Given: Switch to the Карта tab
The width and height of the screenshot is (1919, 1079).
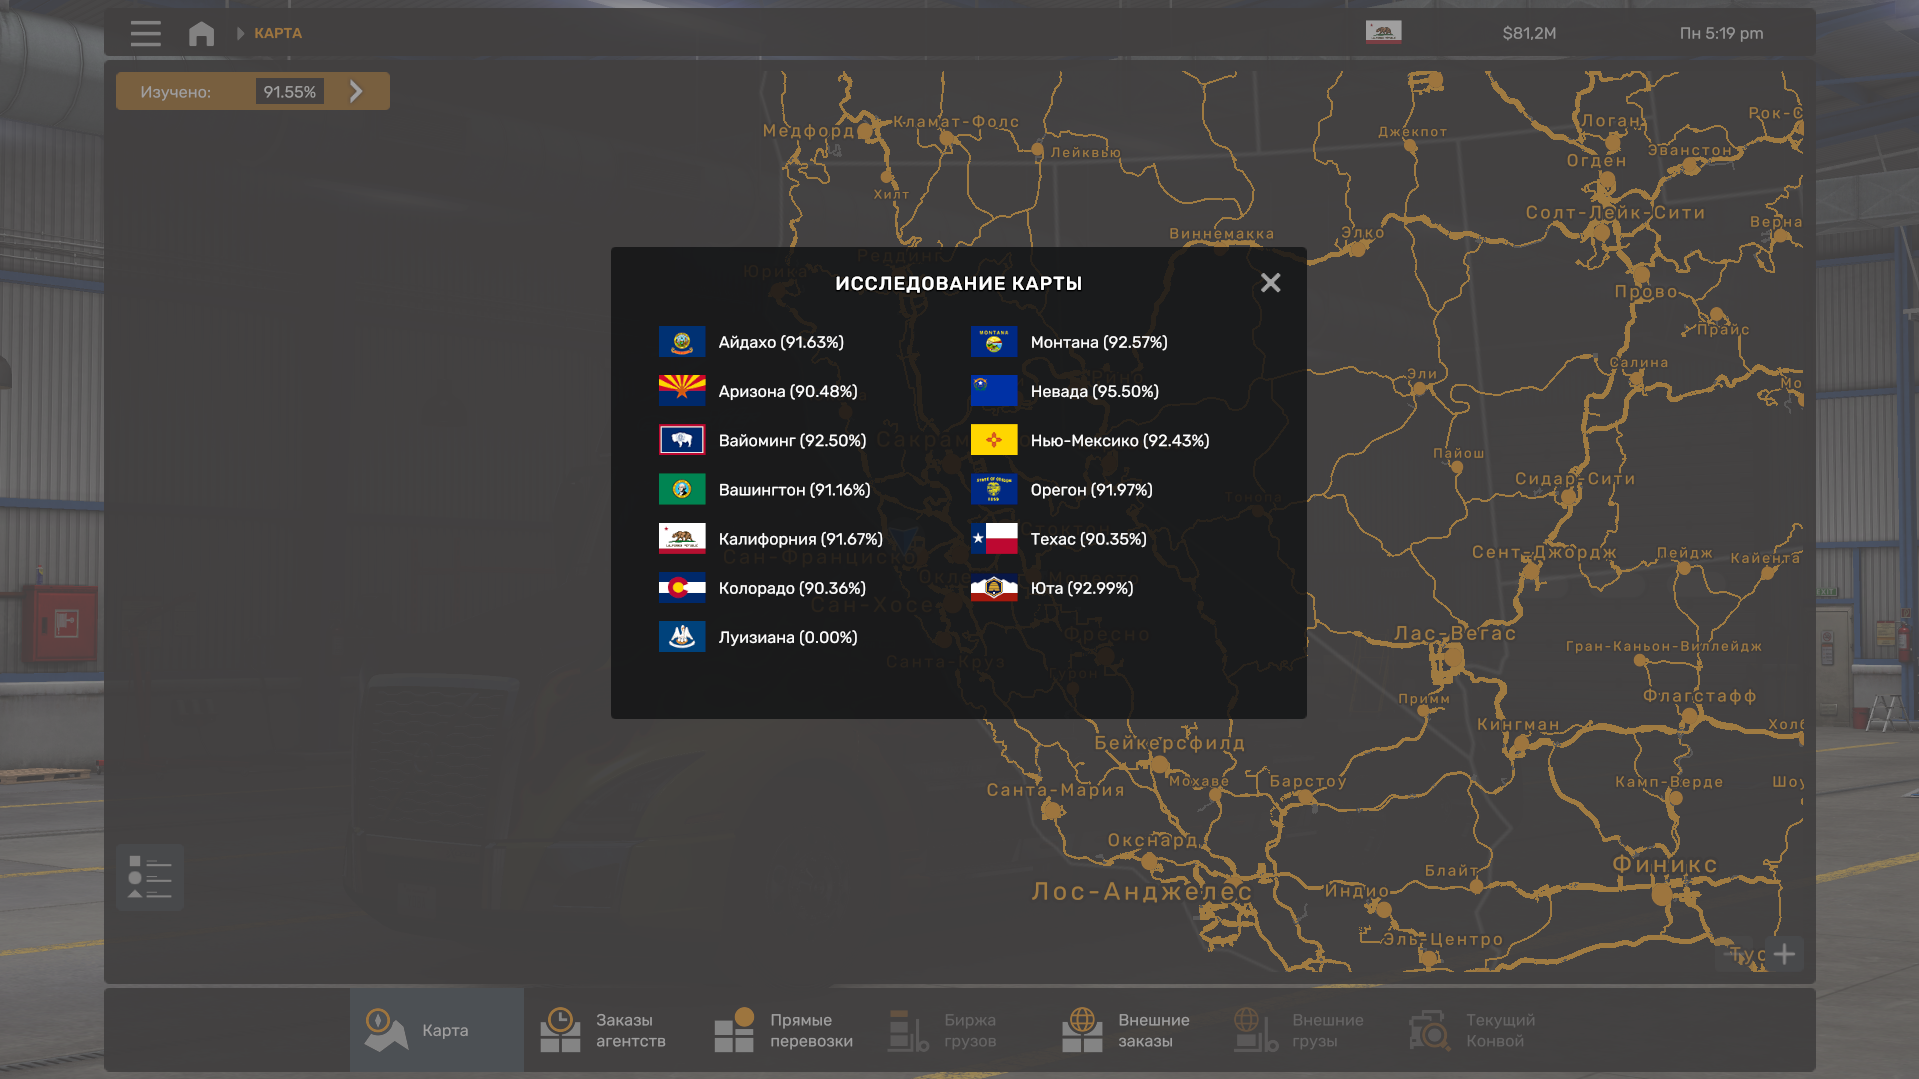Looking at the screenshot, I should pyautogui.click(x=437, y=1030).
